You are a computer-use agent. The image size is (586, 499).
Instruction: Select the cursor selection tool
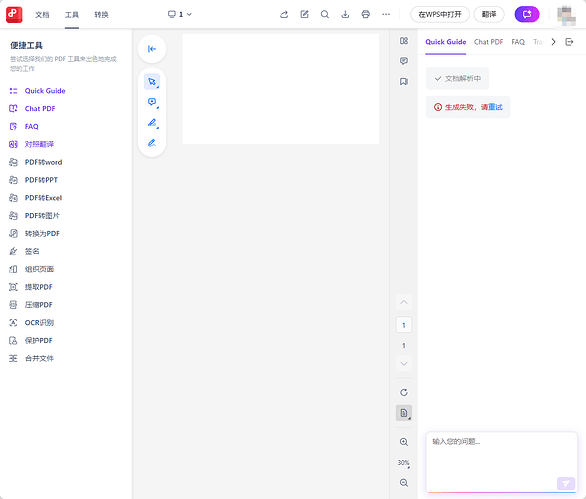pos(152,81)
